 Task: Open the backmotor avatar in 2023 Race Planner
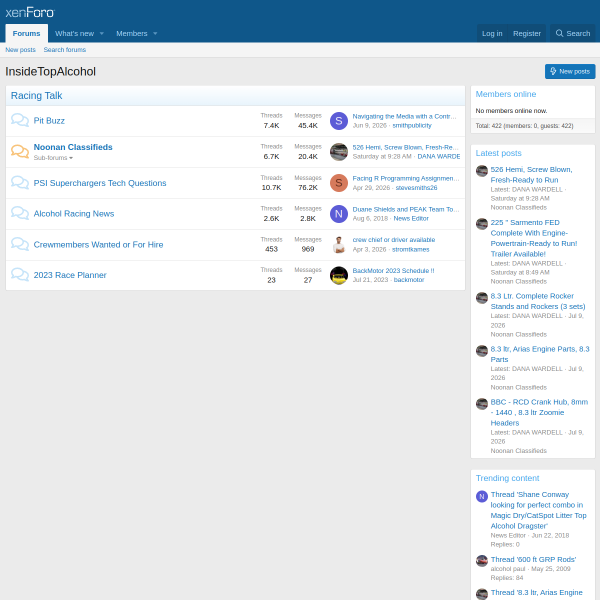pos(339,276)
